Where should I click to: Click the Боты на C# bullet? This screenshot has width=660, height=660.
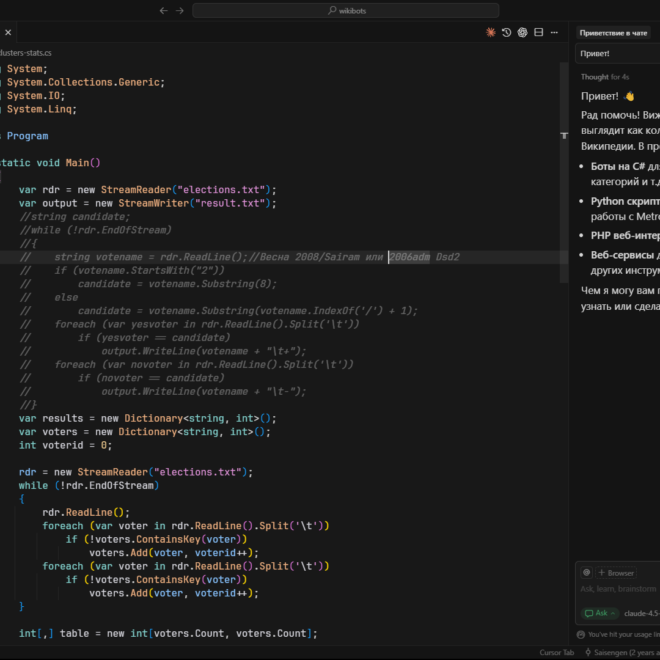625,174
